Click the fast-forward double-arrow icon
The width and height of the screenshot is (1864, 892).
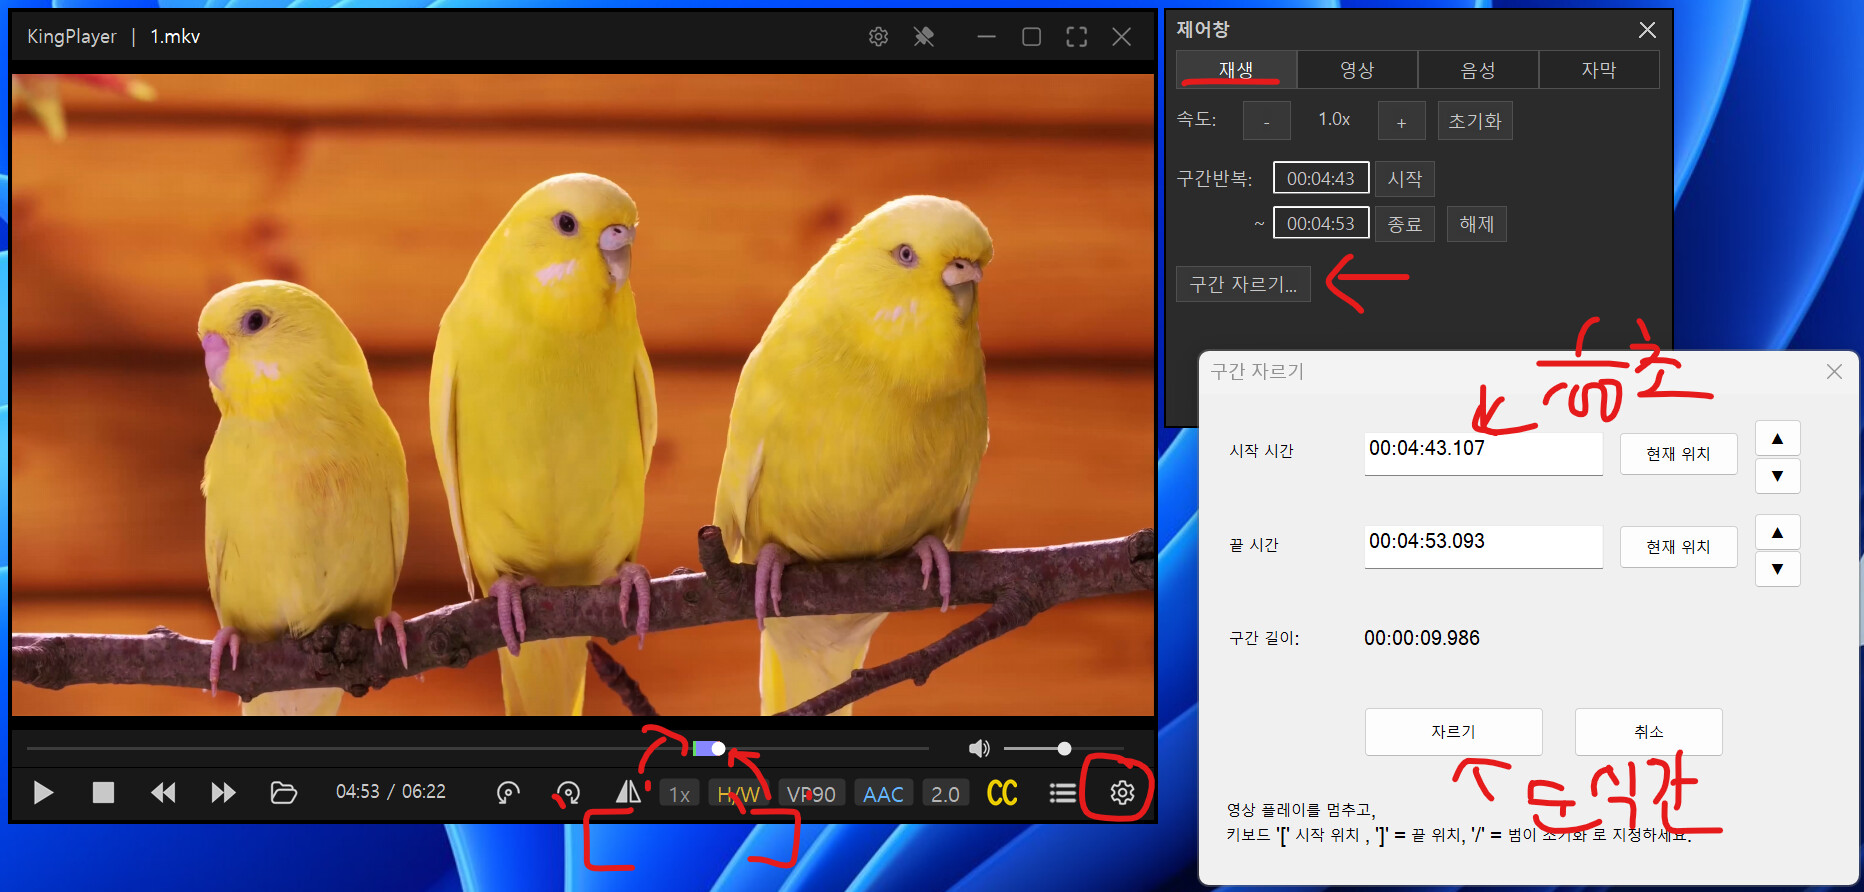point(223,793)
